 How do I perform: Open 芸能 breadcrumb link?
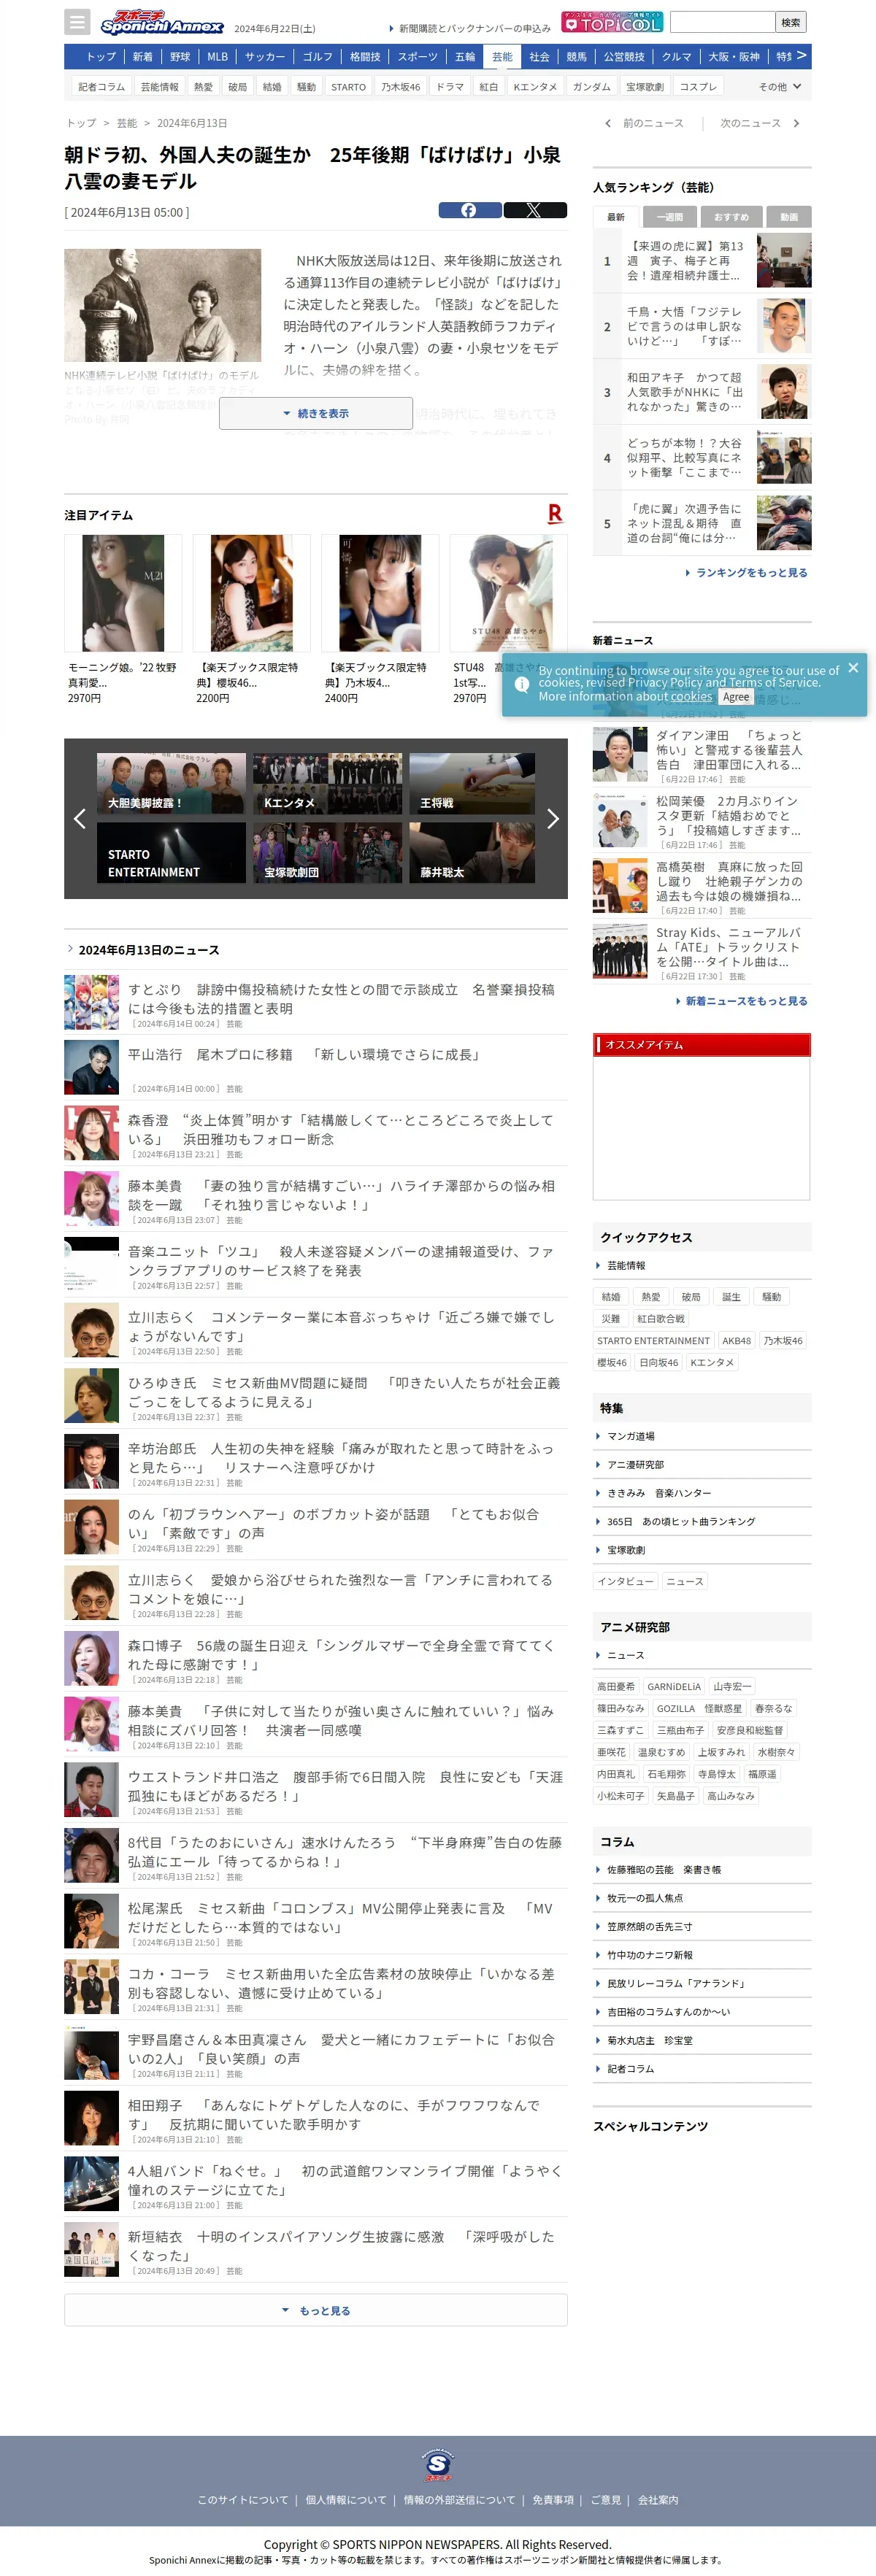pos(126,123)
